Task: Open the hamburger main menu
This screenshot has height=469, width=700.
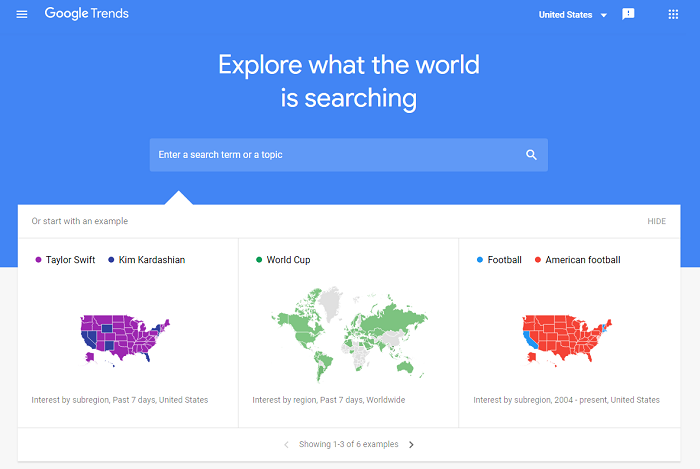Action: click(22, 14)
